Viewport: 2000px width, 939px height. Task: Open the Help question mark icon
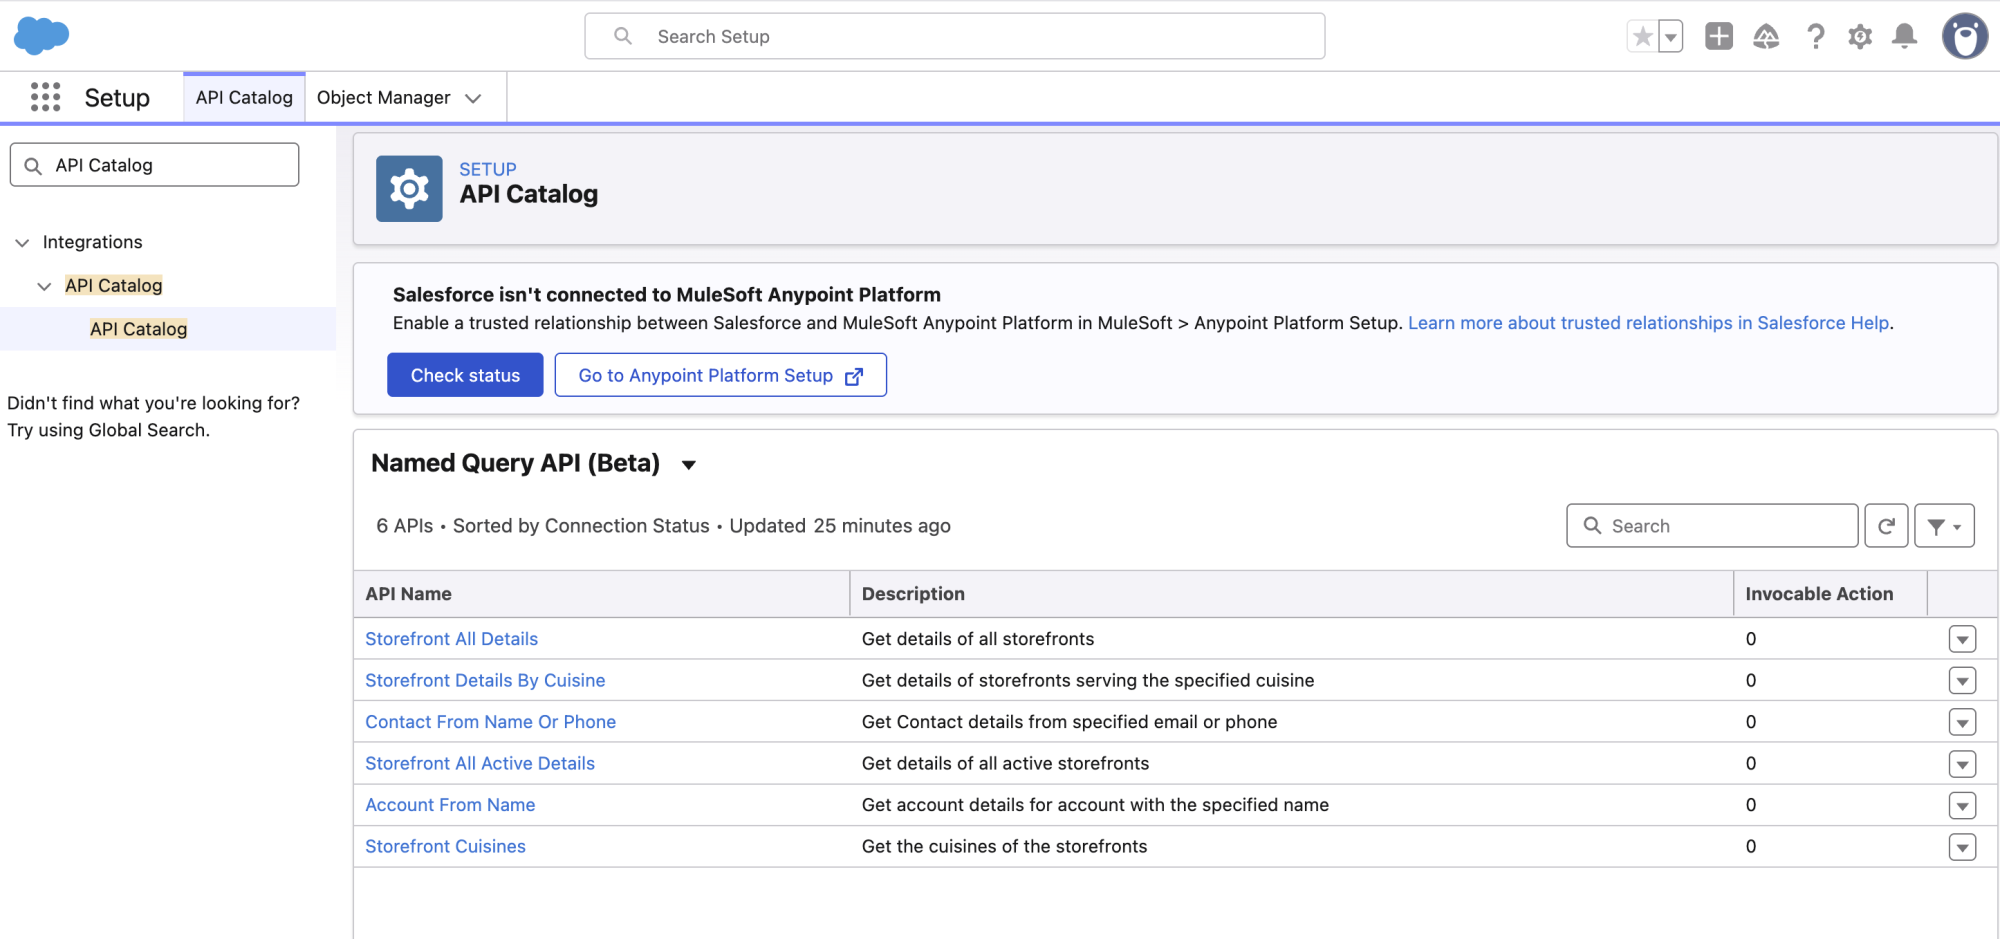click(x=1815, y=37)
